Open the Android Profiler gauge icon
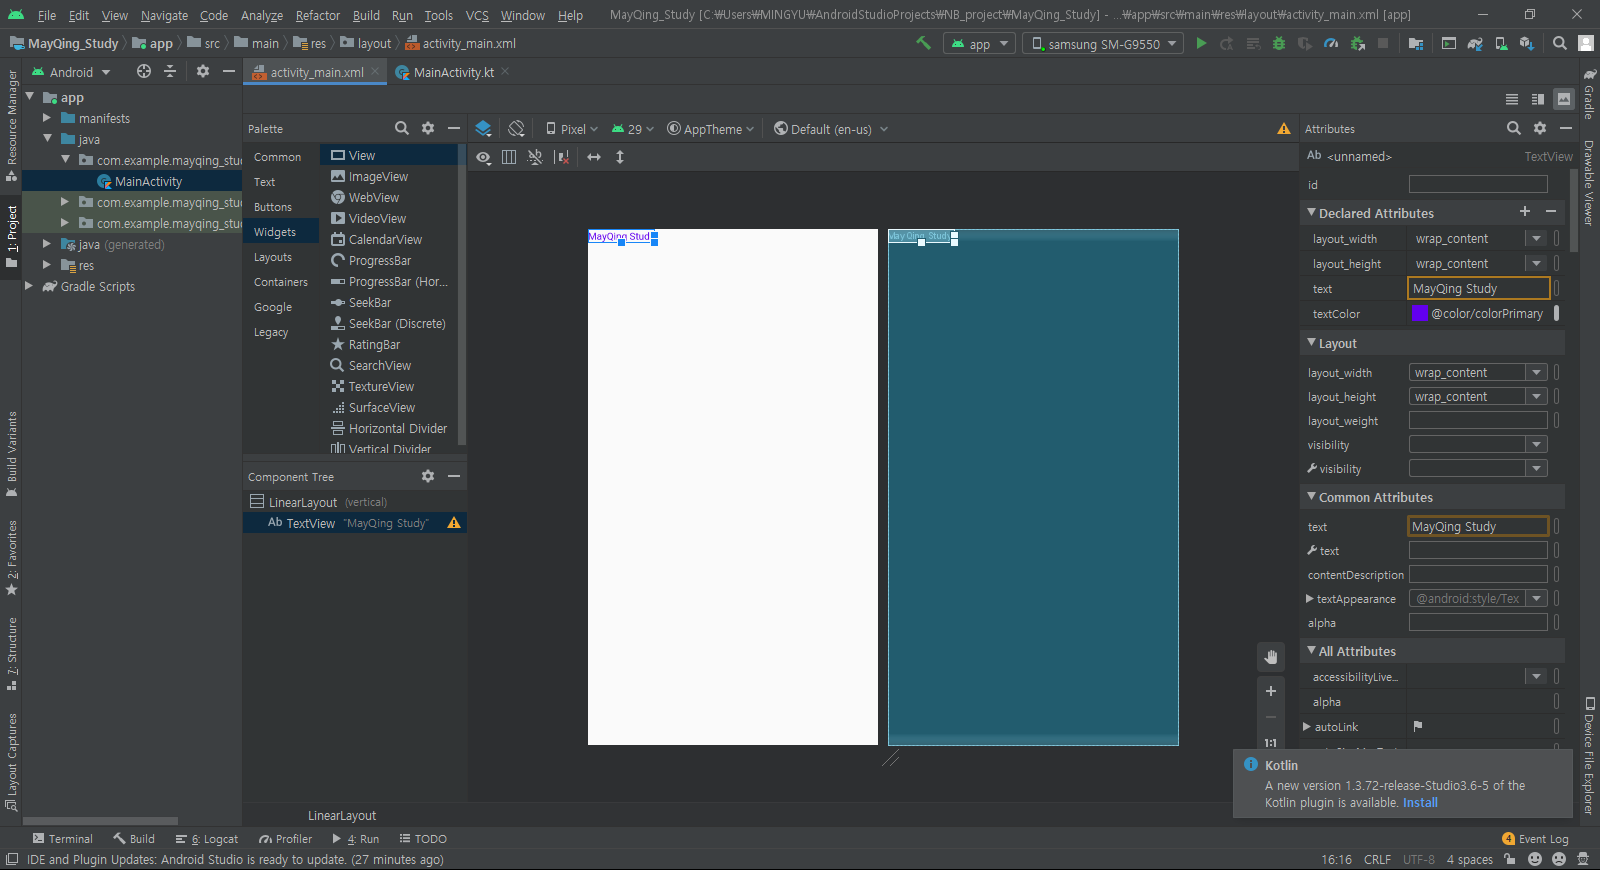The width and height of the screenshot is (1600, 870). tap(1331, 43)
